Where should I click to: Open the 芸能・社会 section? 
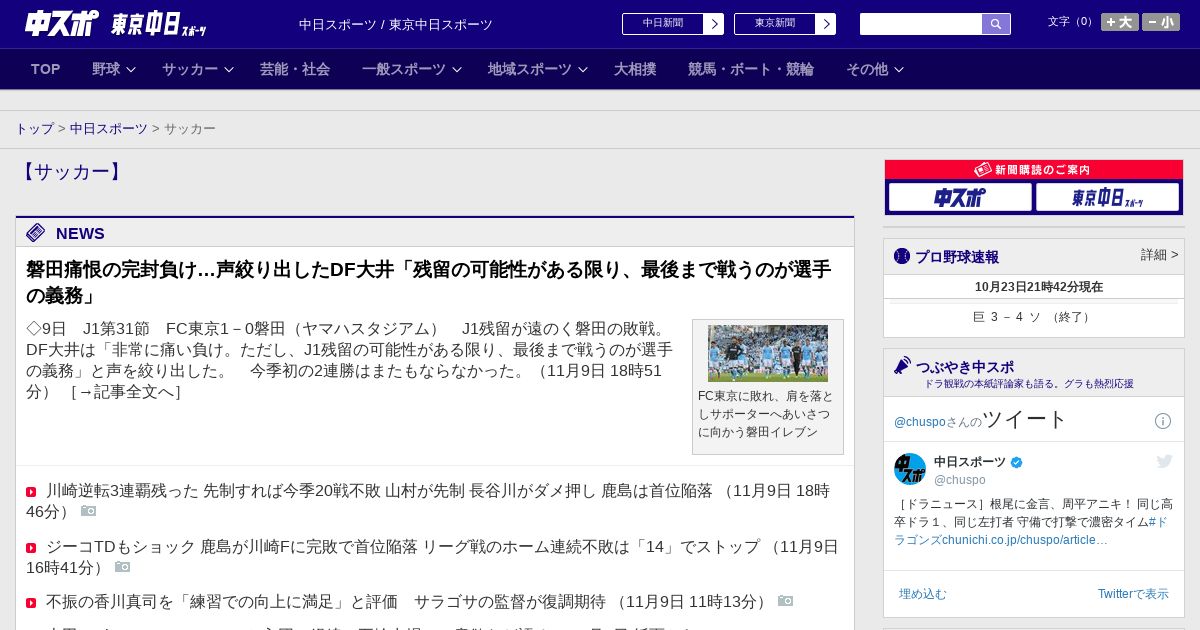point(295,69)
